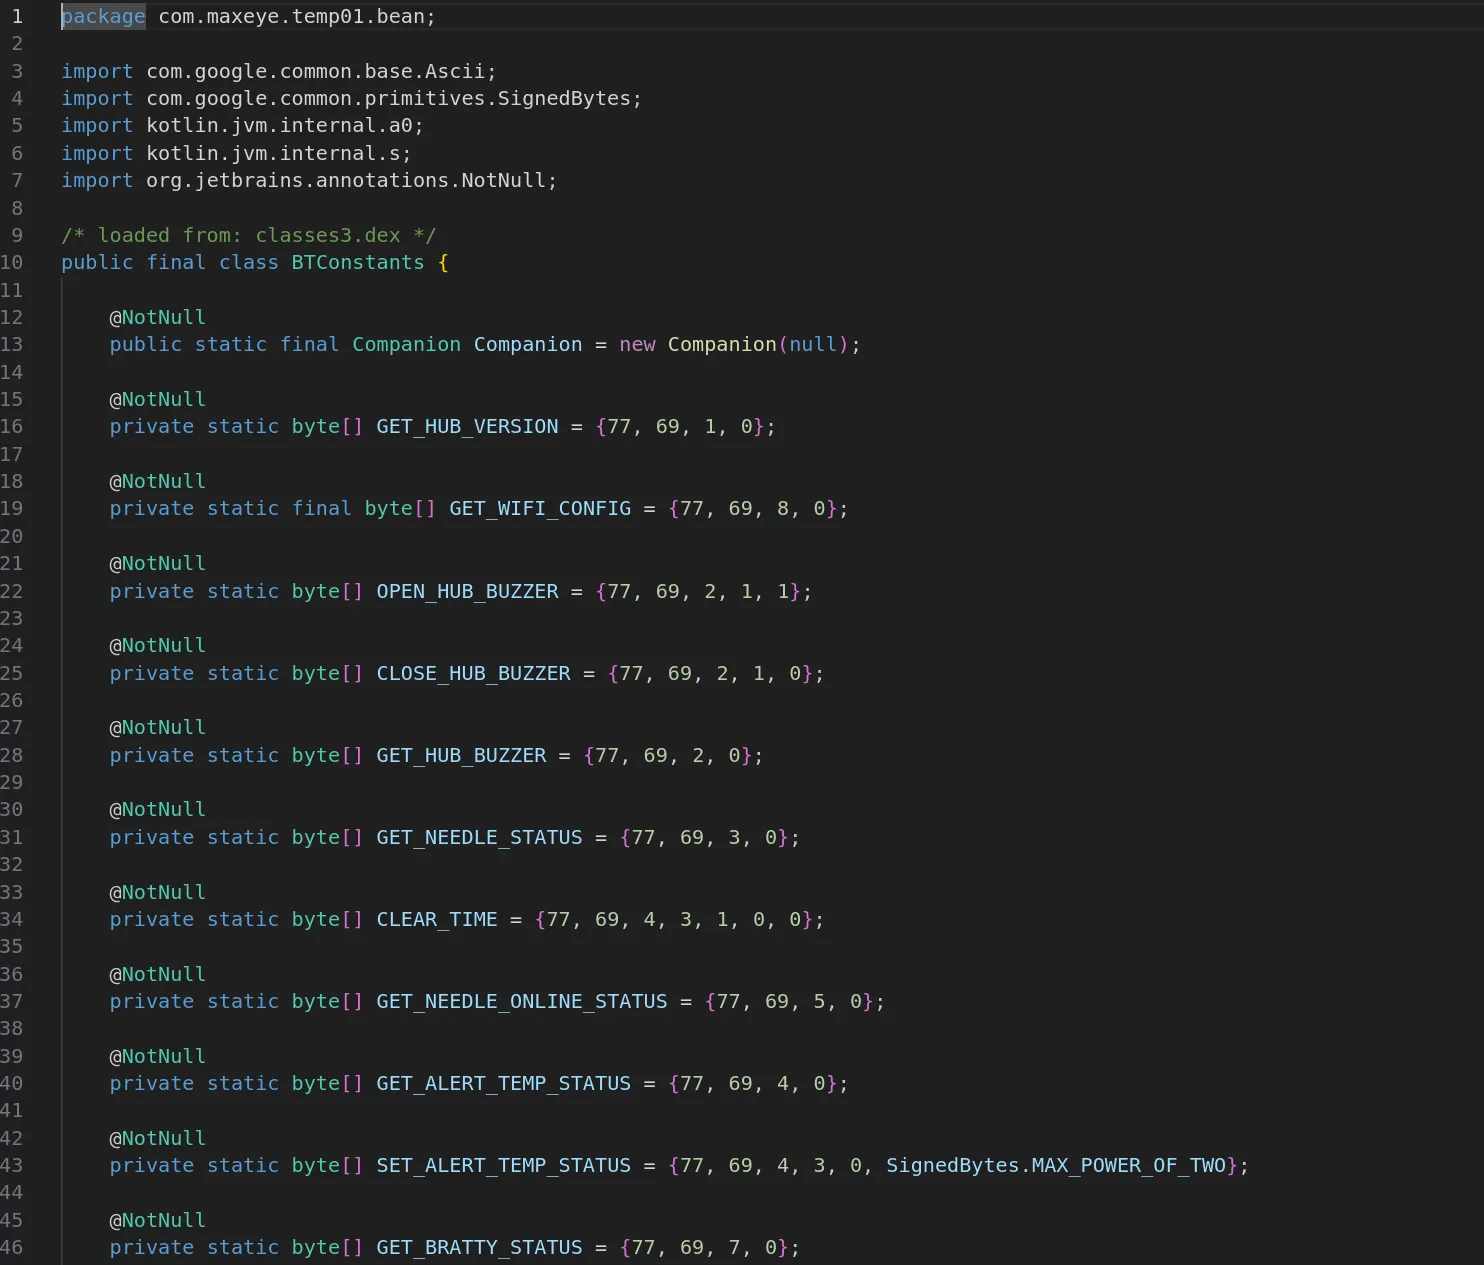Click 'Companion(null)' constructor call
The width and height of the screenshot is (1484, 1265).
[758, 344]
